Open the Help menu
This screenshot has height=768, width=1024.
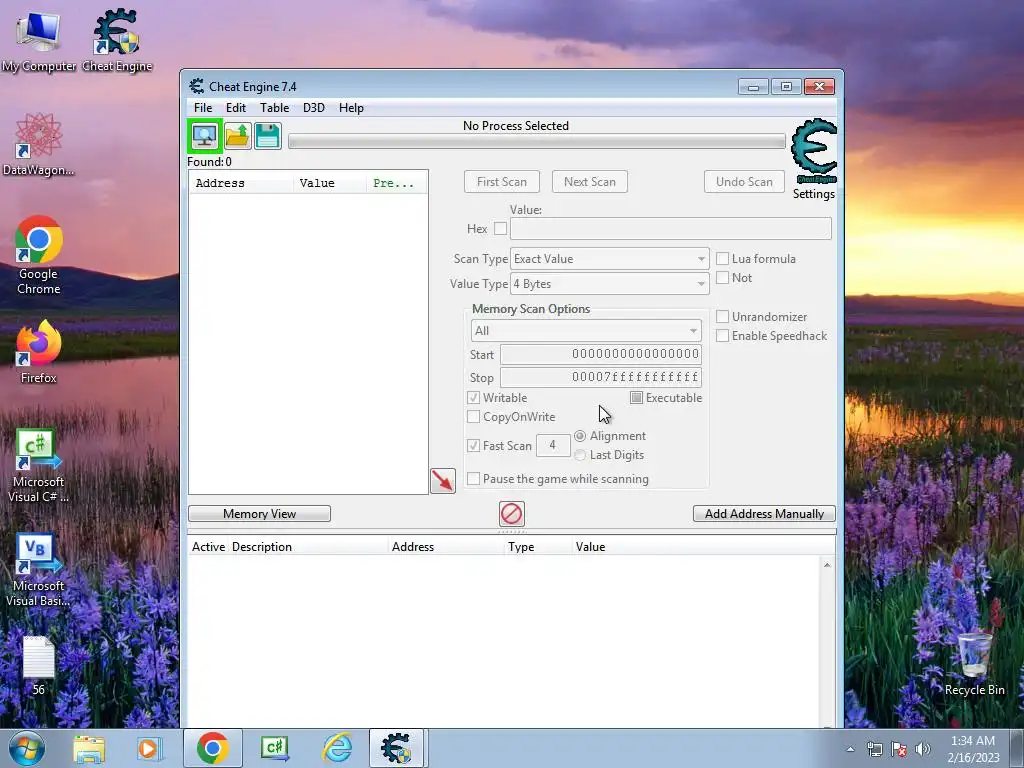tap(351, 108)
